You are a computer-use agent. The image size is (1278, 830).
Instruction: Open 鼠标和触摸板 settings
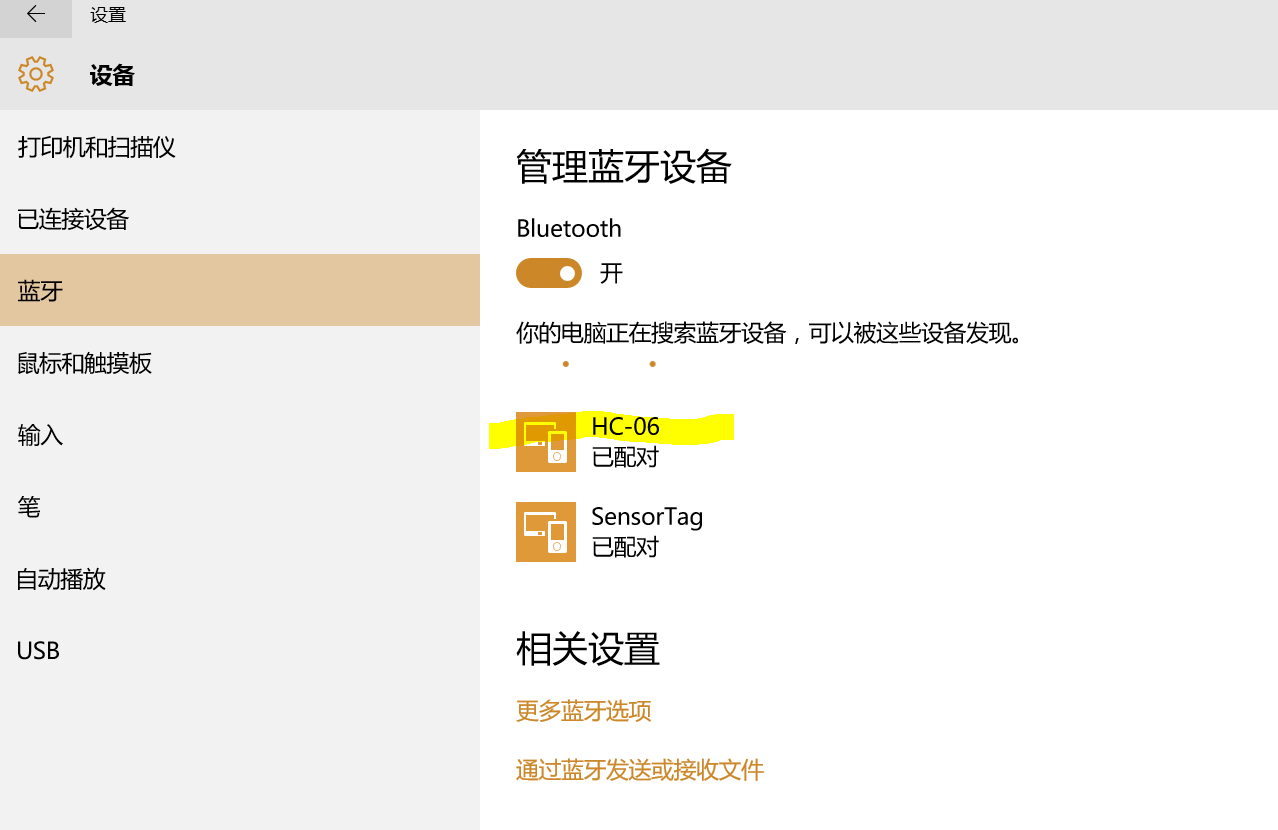coord(84,363)
